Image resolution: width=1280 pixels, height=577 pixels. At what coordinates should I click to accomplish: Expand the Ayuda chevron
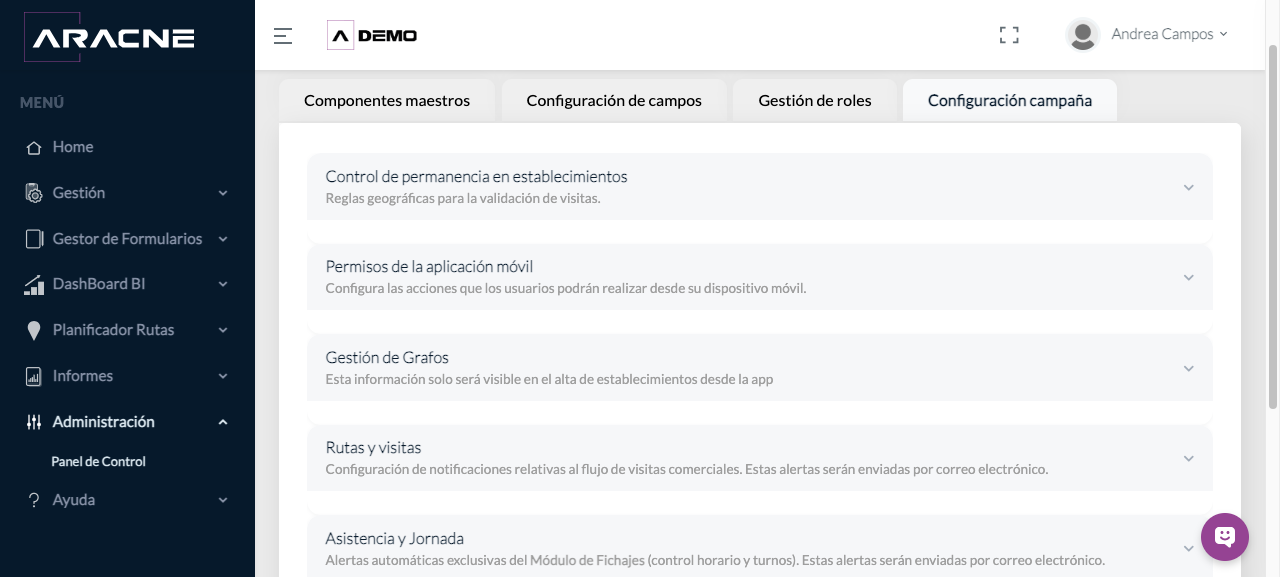223,500
